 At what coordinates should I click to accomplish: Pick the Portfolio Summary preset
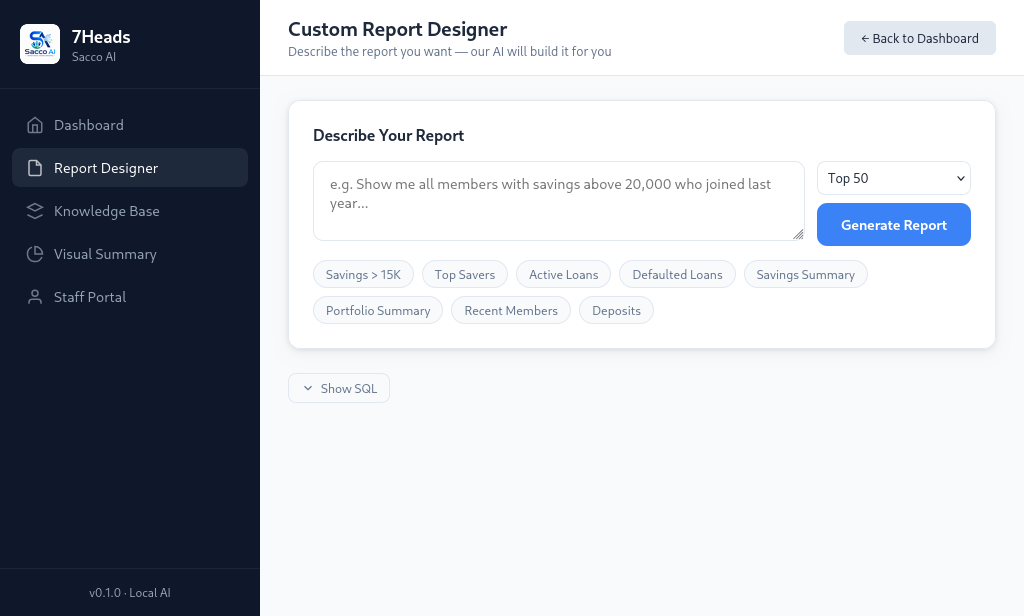click(x=378, y=310)
